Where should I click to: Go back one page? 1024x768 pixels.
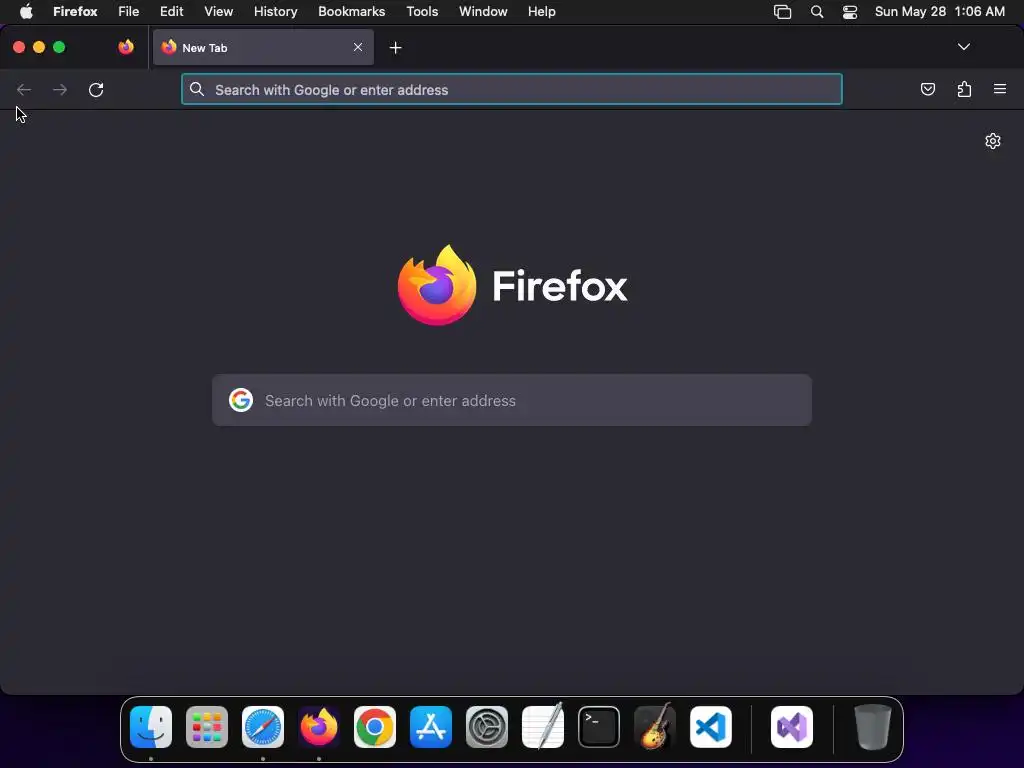(24, 89)
